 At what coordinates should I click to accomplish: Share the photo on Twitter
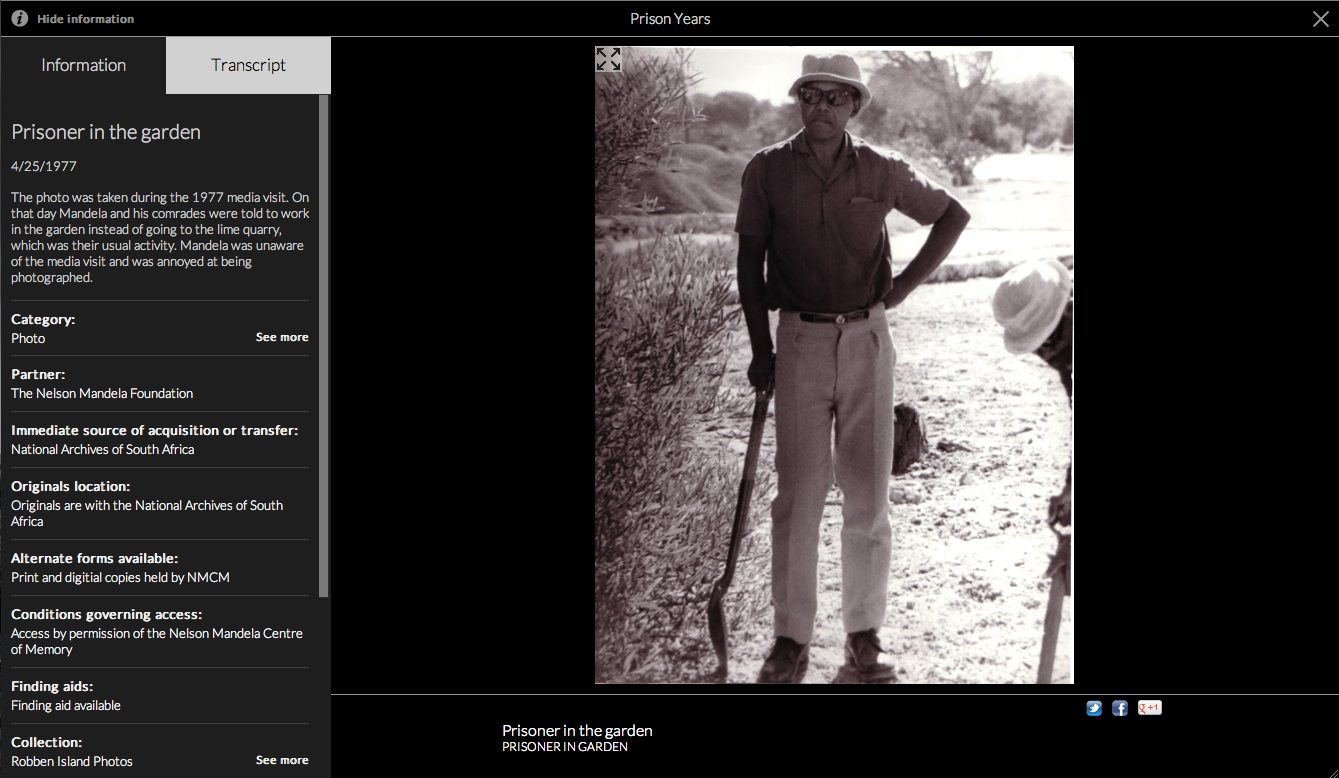[1094, 708]
